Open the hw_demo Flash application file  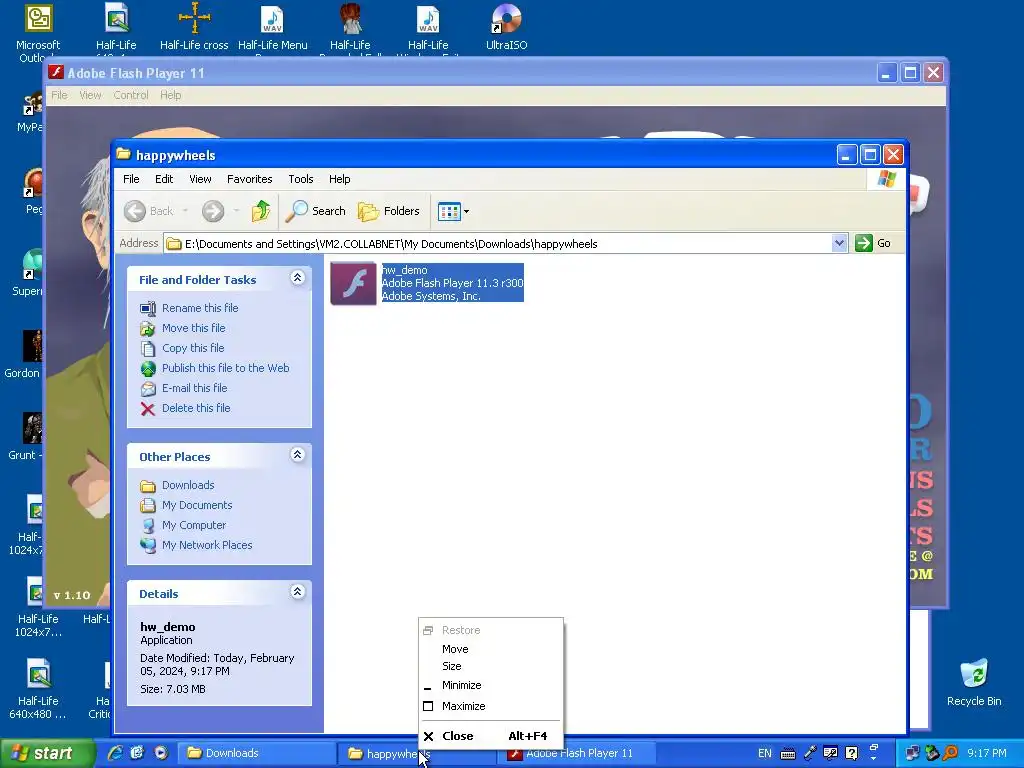(x=353, y=283)
